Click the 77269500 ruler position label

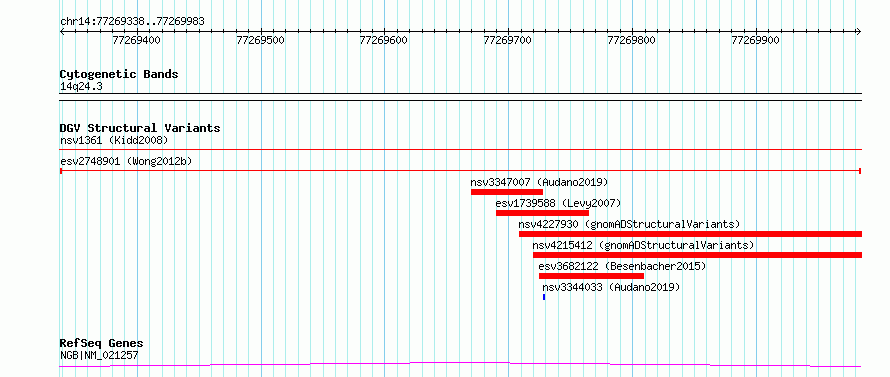coord(260,40)
